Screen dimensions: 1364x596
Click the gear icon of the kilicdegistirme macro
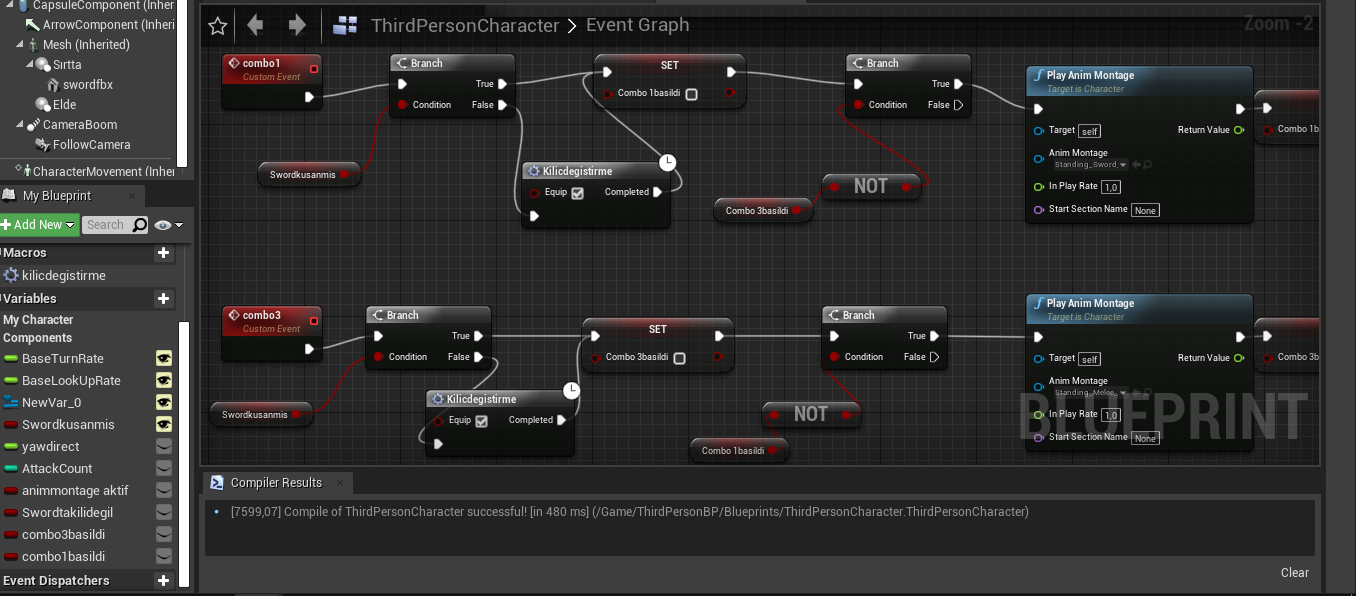11,275
